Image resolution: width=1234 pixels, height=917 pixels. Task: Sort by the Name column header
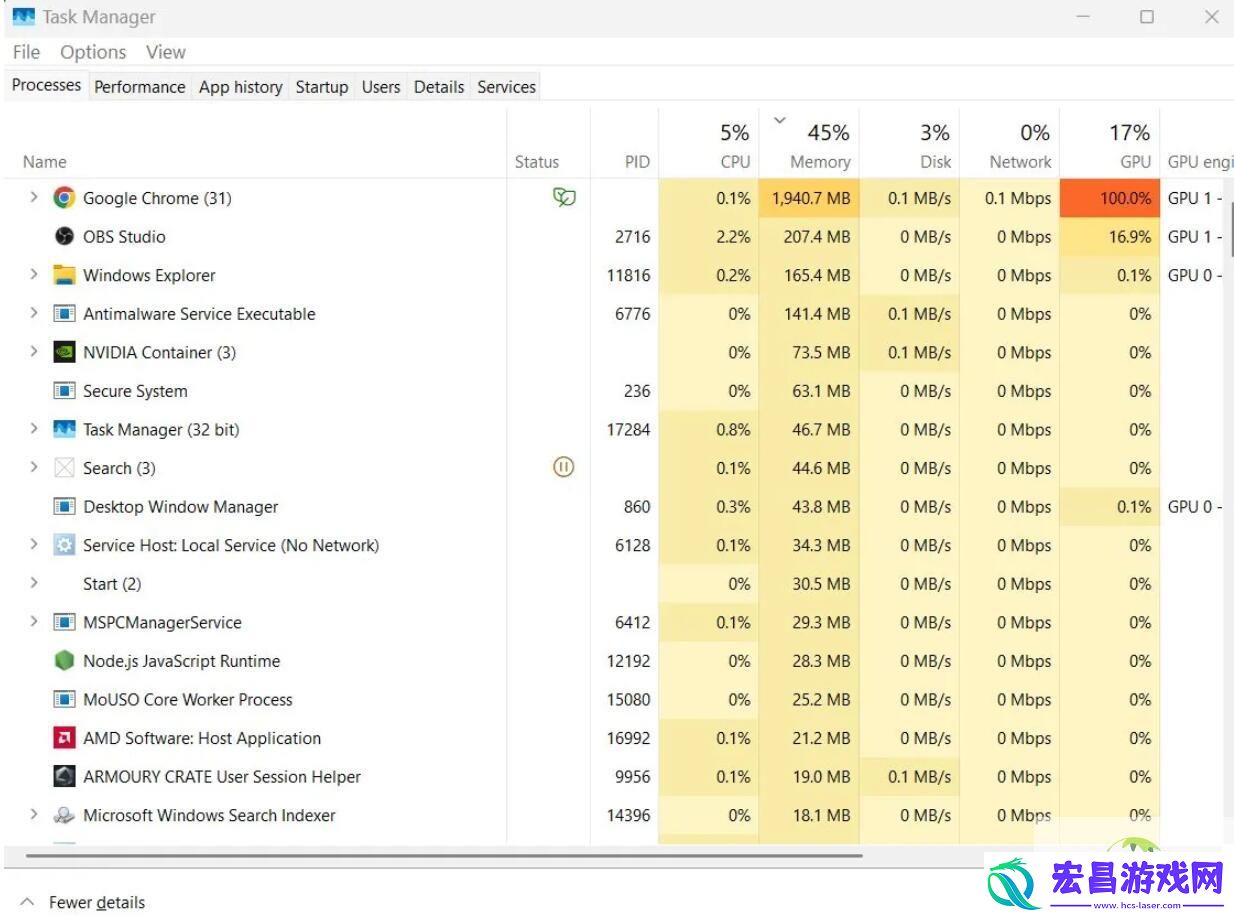point(255,143)
